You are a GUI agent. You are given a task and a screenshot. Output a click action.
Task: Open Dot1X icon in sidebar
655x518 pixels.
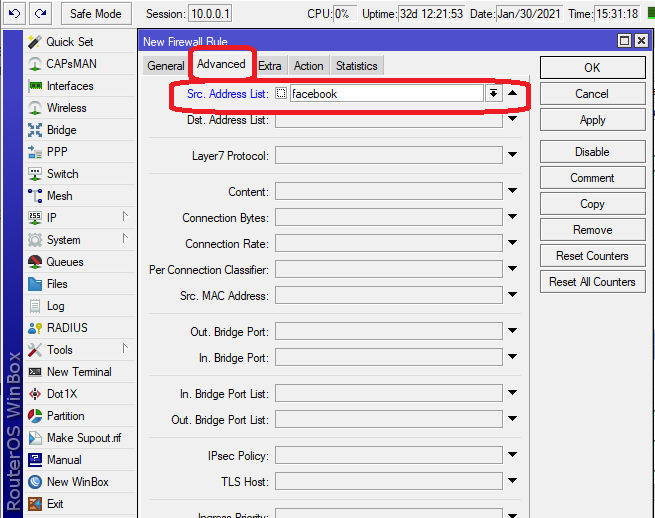35,394
